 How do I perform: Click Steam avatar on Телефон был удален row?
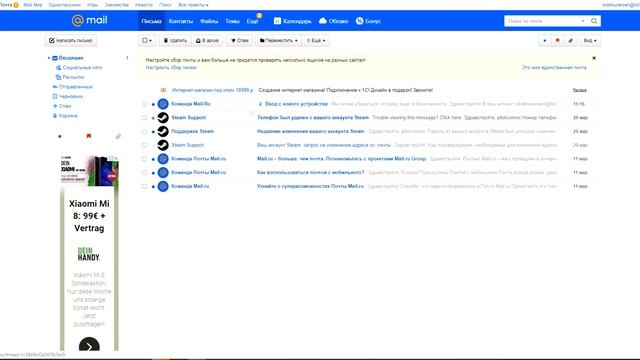pyautogui.click(x=163, y=118)
